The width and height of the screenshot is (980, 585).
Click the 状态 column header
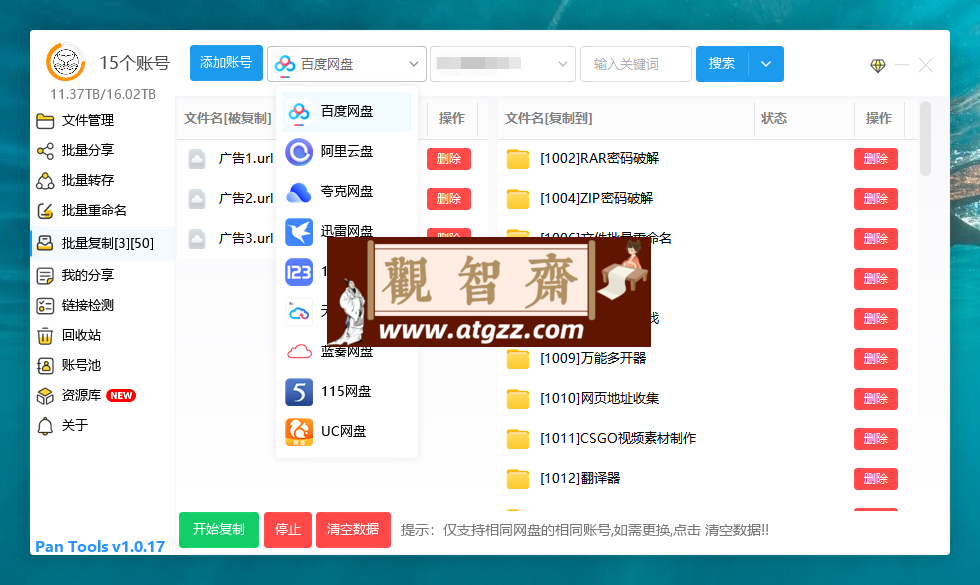774,118
